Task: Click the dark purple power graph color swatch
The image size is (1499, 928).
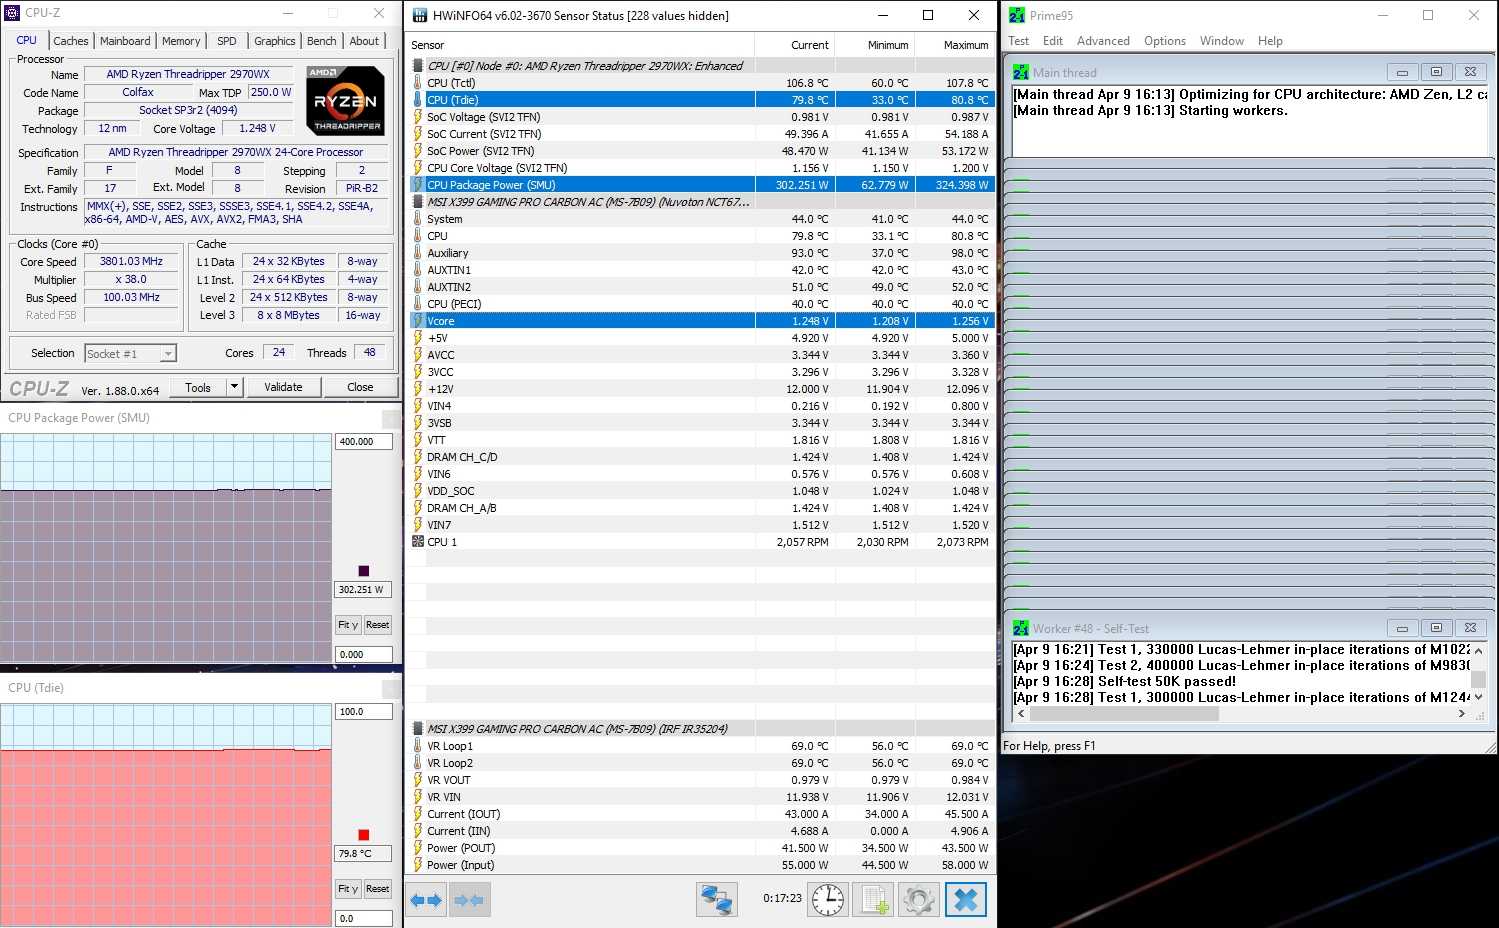Action: (363, 571)
